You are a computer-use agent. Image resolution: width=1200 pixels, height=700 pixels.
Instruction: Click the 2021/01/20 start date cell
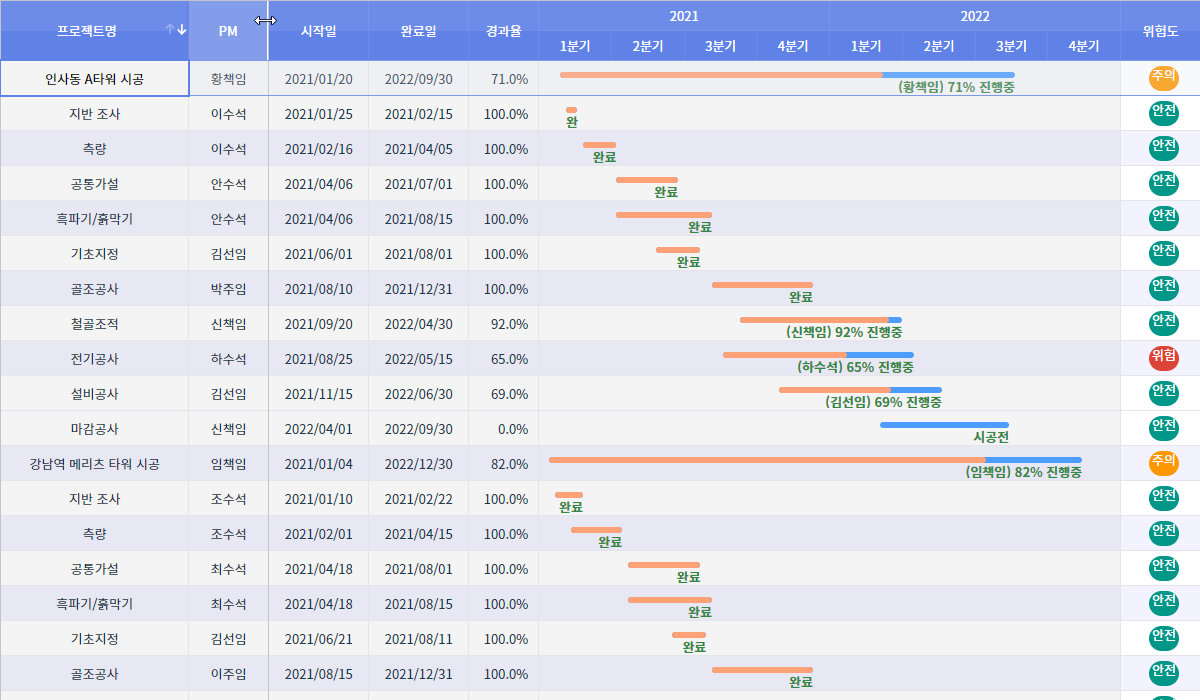point(318,78)
